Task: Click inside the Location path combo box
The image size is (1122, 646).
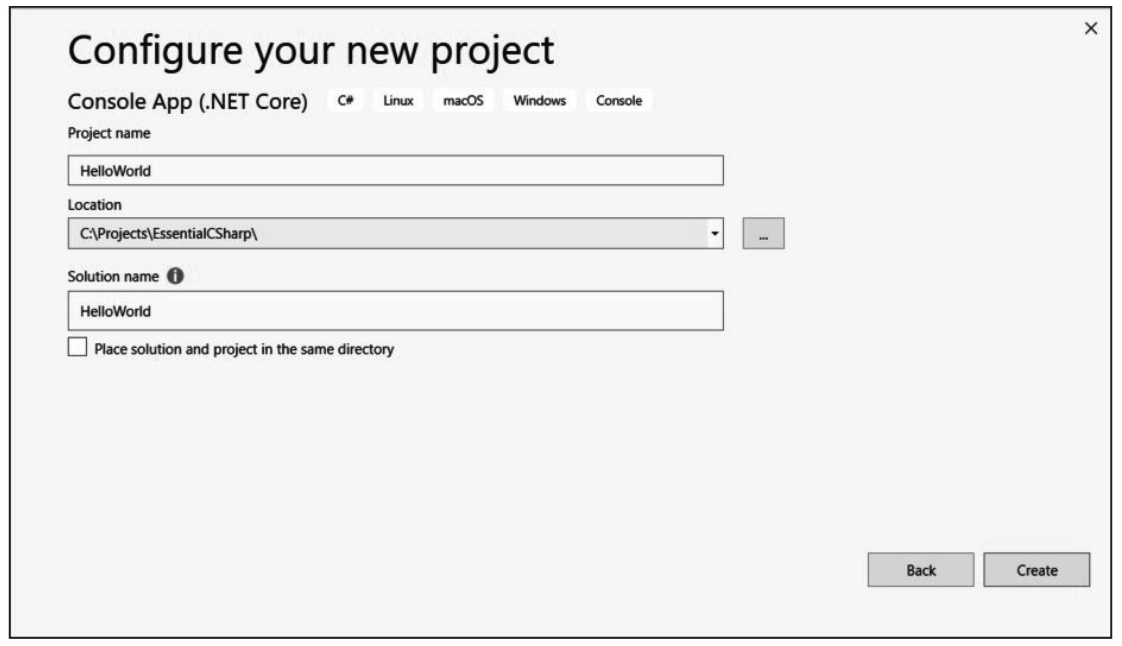Action: (x=385, y=235)
